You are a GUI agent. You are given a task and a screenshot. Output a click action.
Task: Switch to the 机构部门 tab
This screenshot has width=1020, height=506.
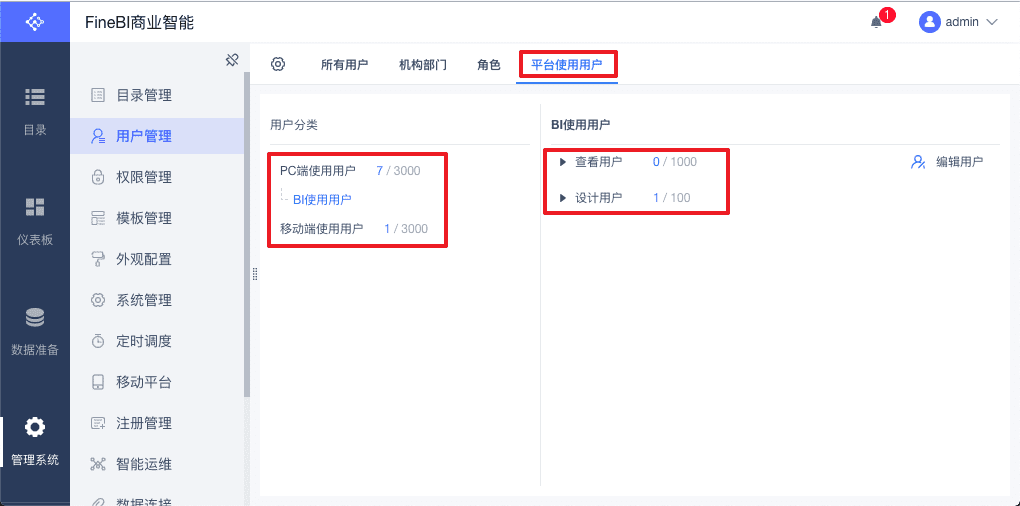pos(422,65)
